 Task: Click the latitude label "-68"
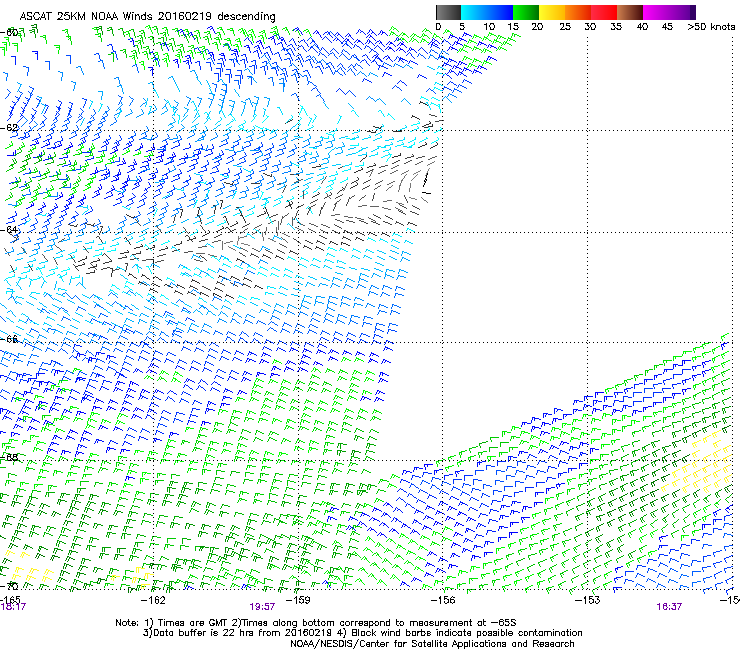pyautogui.click(x=9, y=457)
